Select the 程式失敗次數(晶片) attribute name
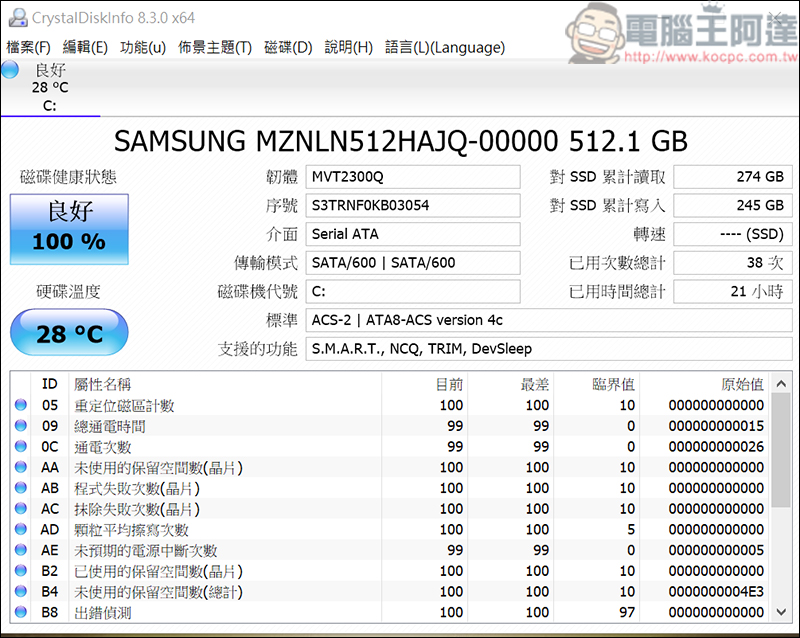This screenshot has height=638, width=800. (137, 488)
